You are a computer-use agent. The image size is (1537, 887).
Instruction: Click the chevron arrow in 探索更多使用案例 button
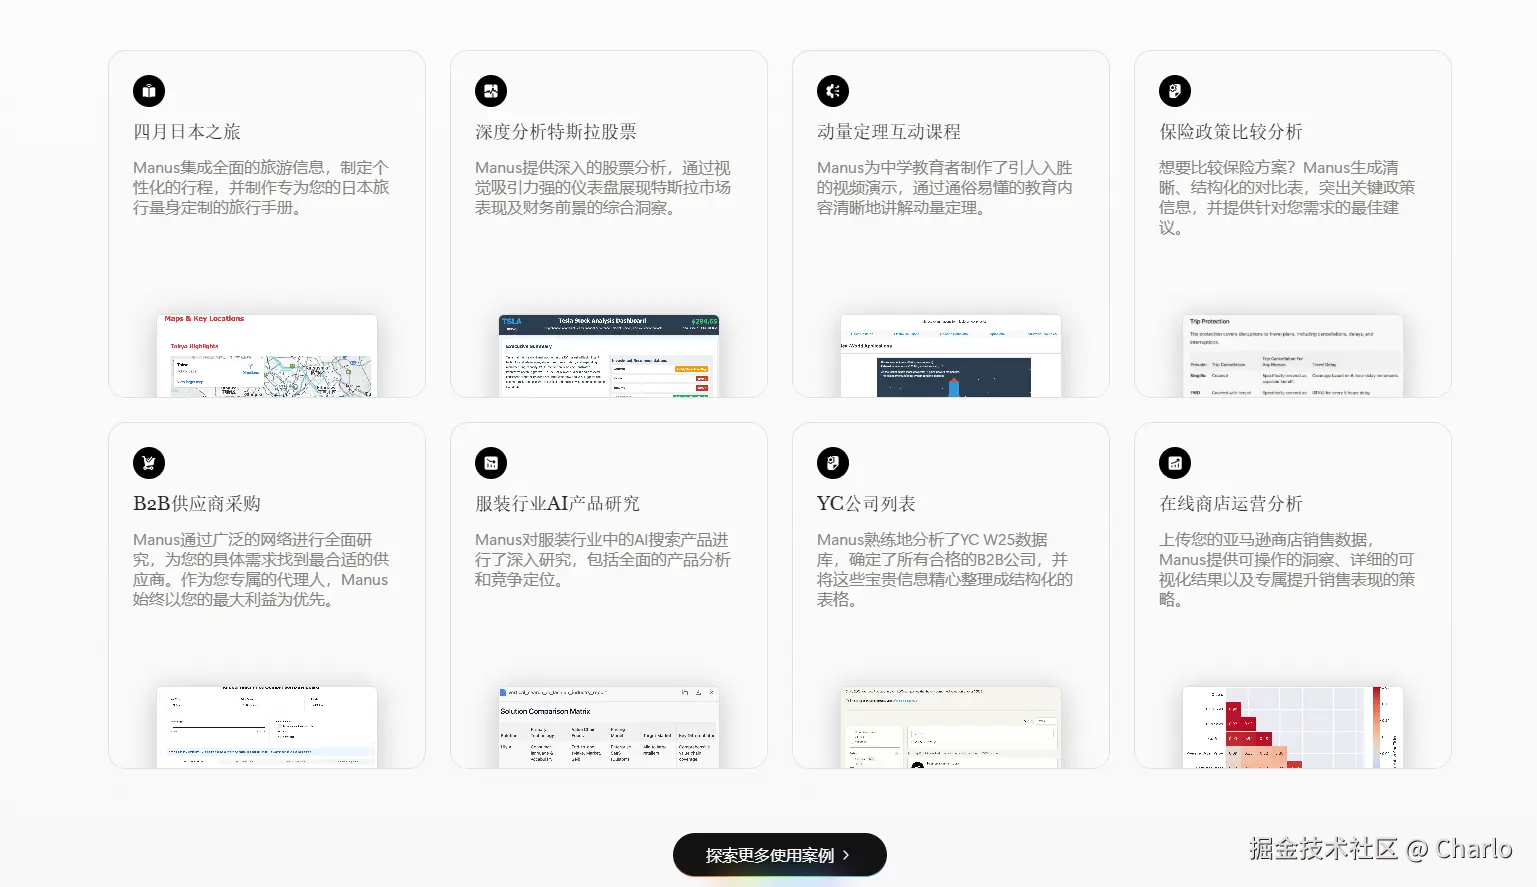846,855
